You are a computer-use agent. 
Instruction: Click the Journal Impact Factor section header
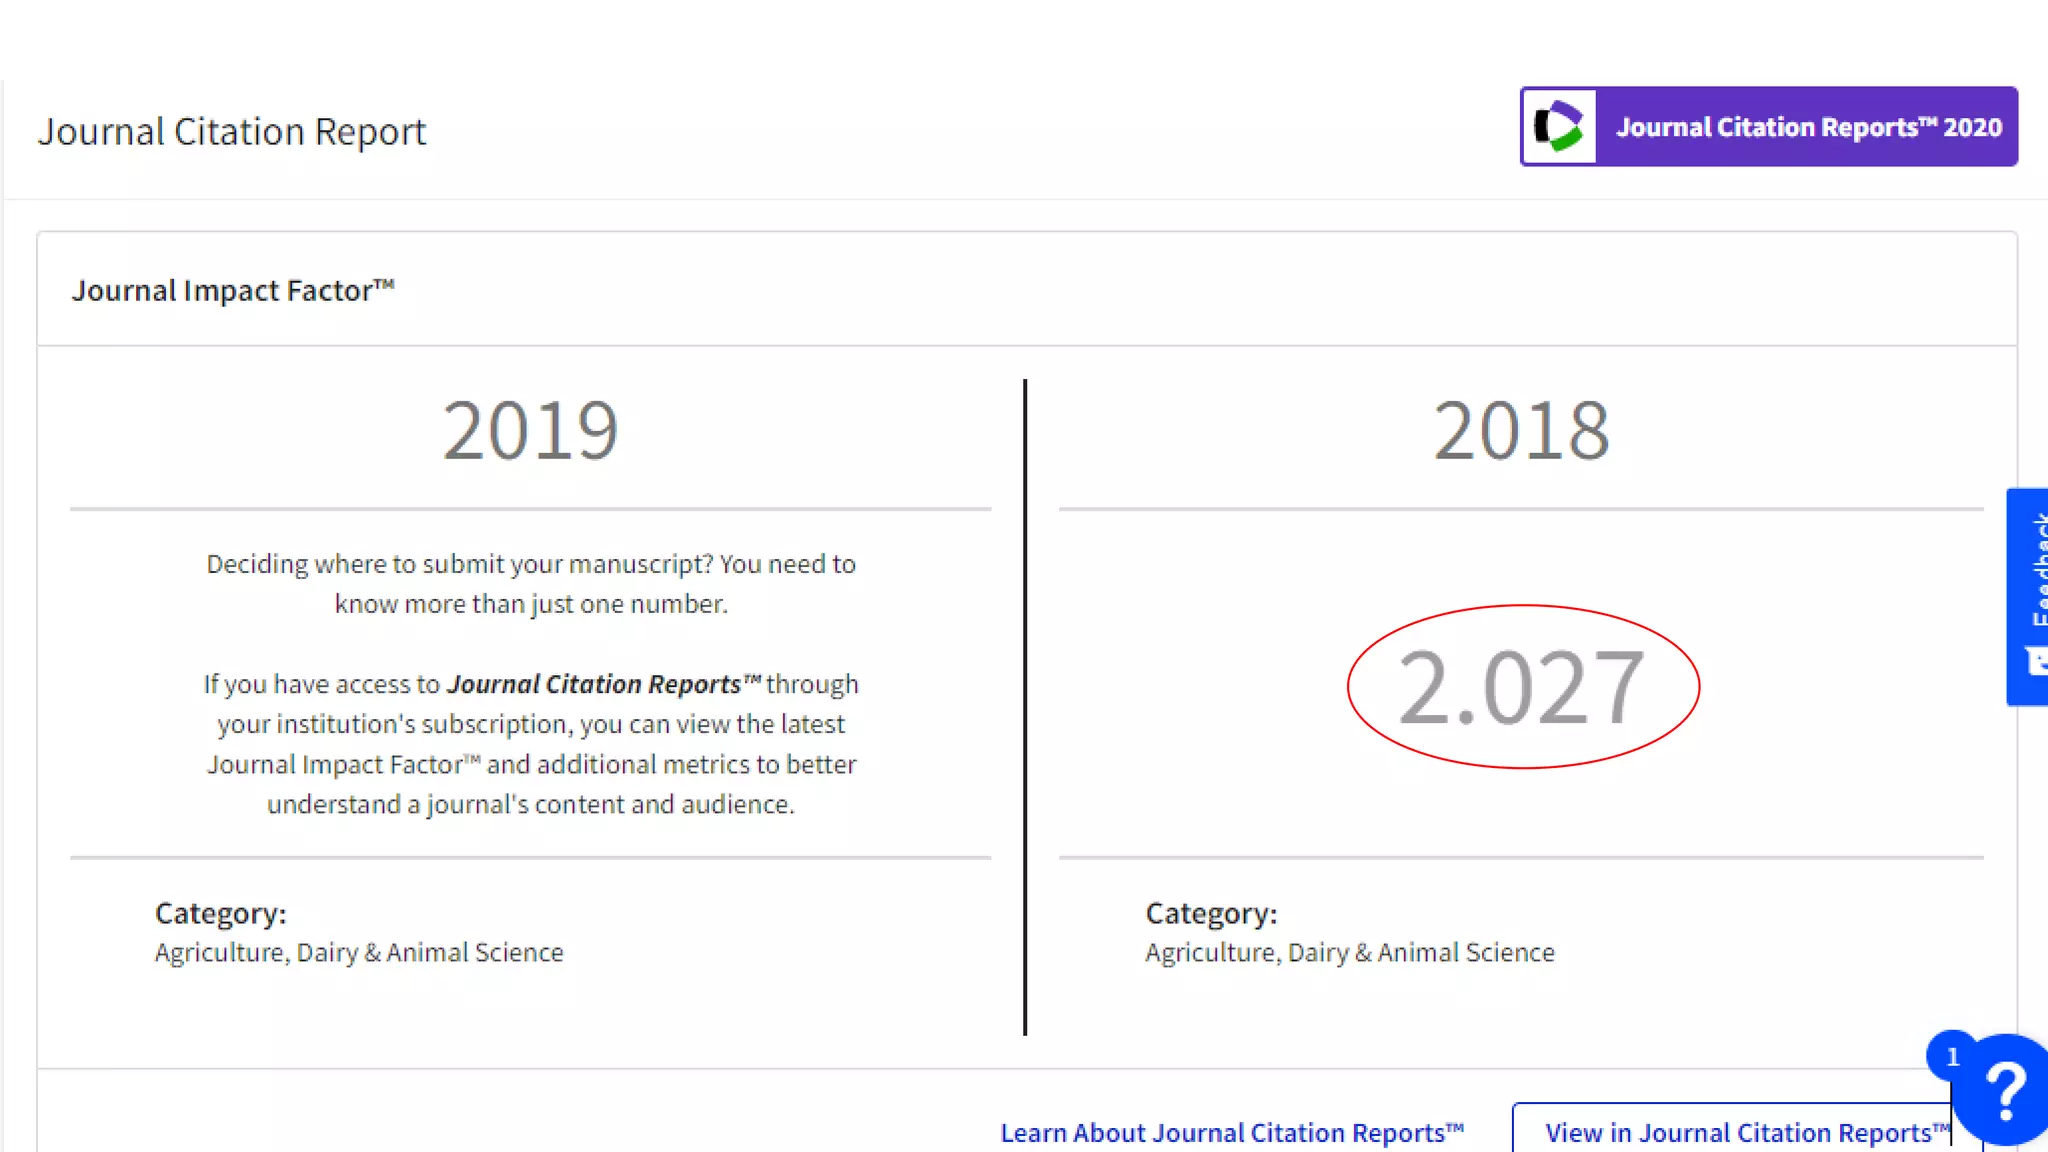coord(233,290)
